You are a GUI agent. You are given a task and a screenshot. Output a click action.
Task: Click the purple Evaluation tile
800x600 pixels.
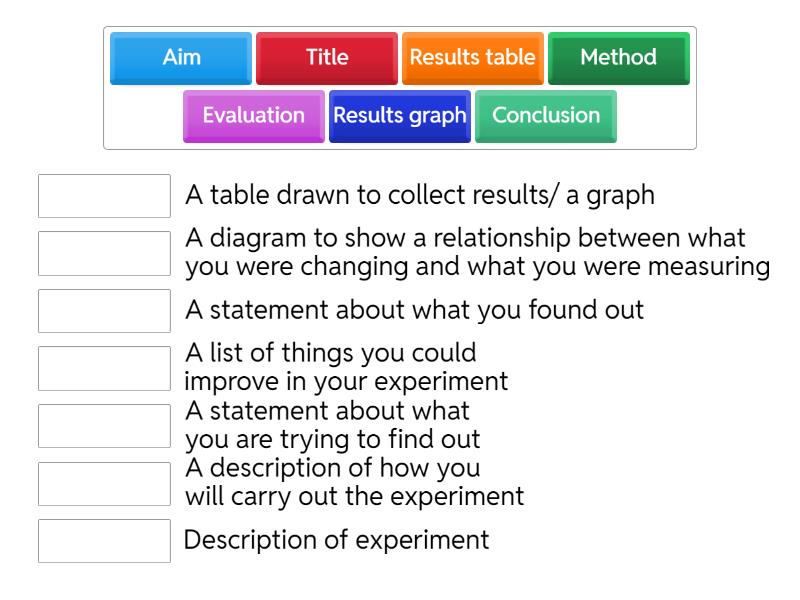click(254, 116)
